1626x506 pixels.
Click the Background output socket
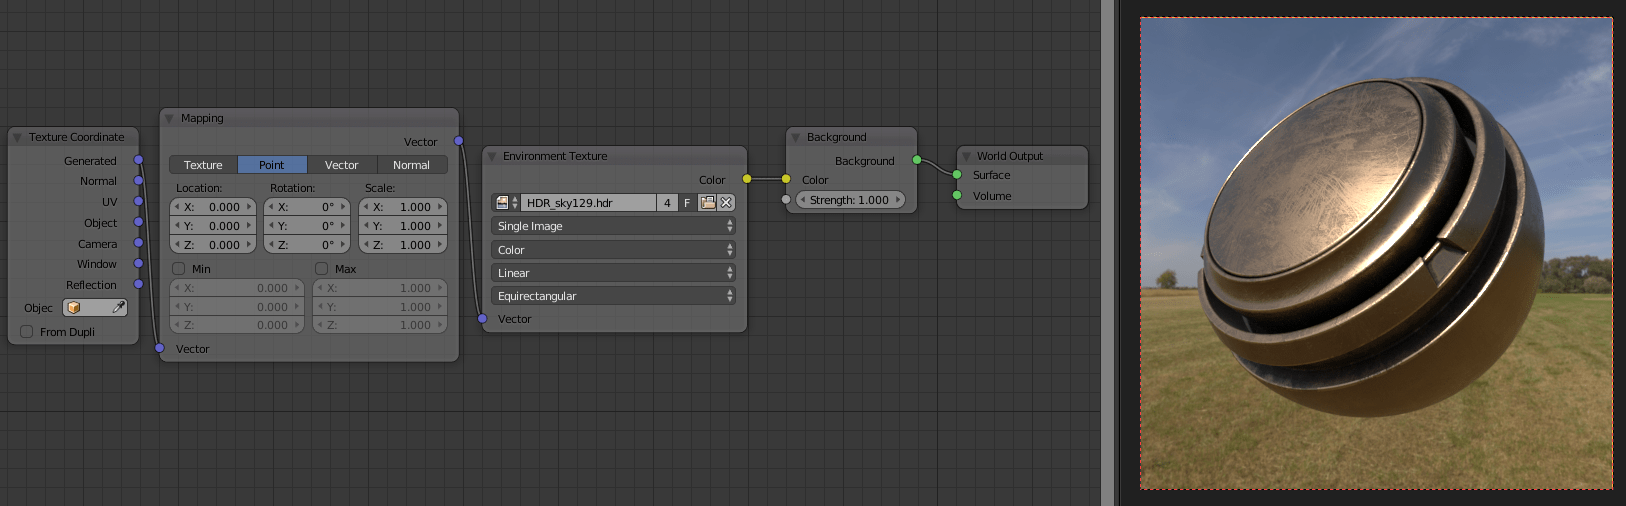(x=917, y=160)
